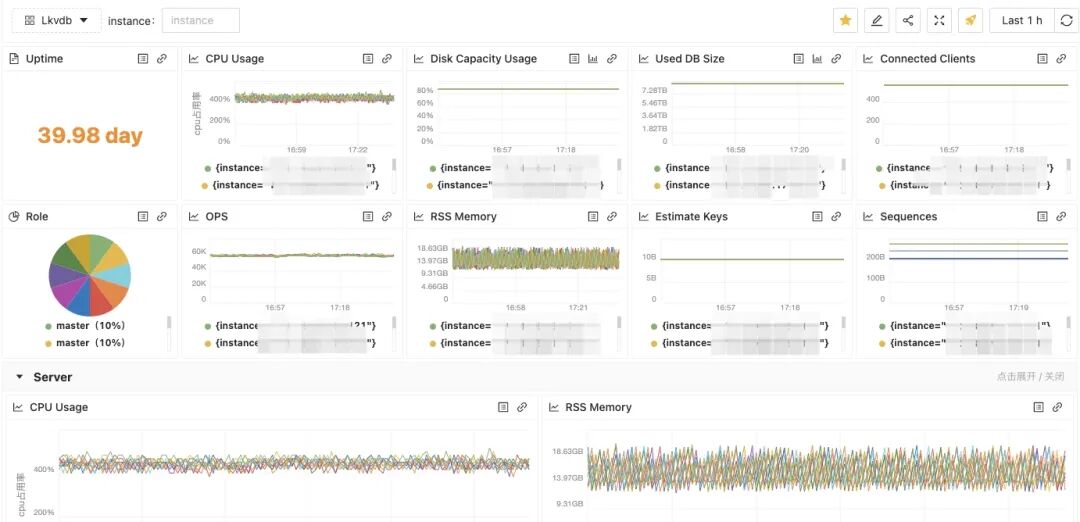Click the share dashboard icon
1080x522 pixels.
click(908, 21)
